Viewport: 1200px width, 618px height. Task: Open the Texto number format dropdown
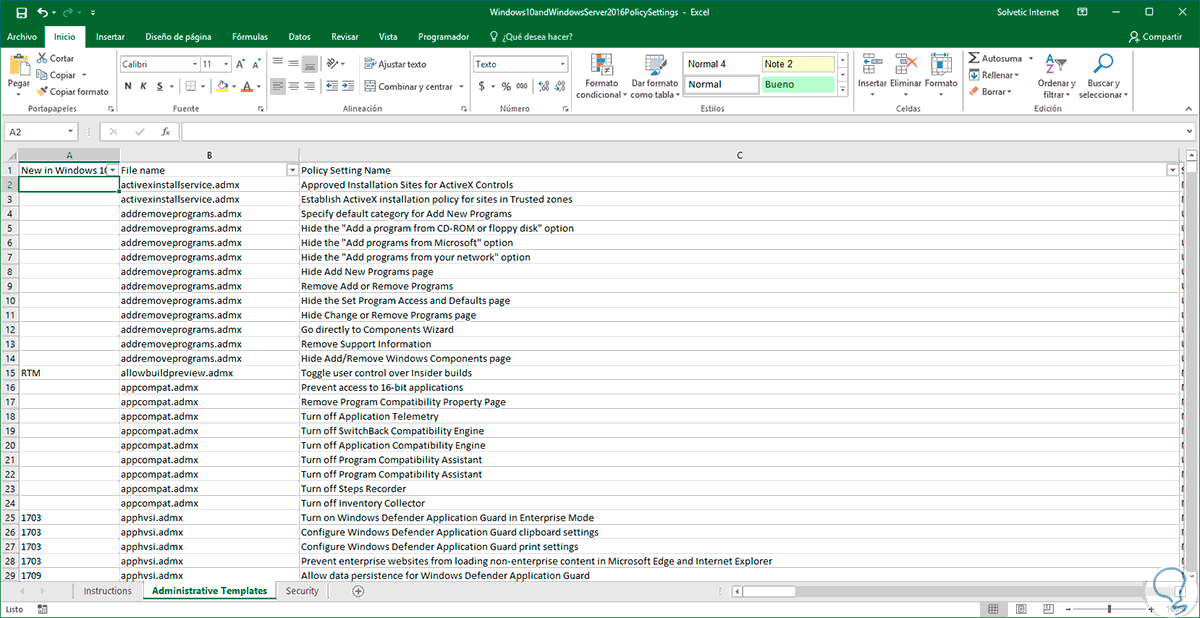(562, 64)
